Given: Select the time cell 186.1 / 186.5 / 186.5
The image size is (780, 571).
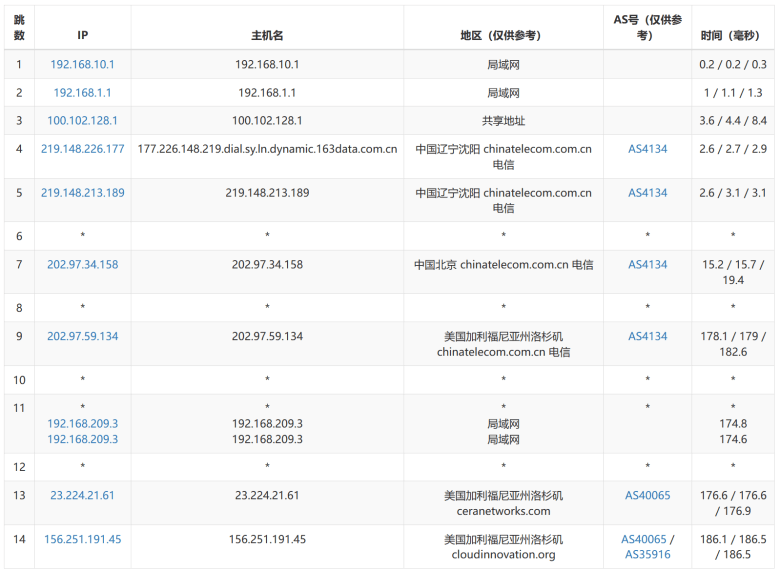Looking at the screenshot, I should (x=733, y=547).
